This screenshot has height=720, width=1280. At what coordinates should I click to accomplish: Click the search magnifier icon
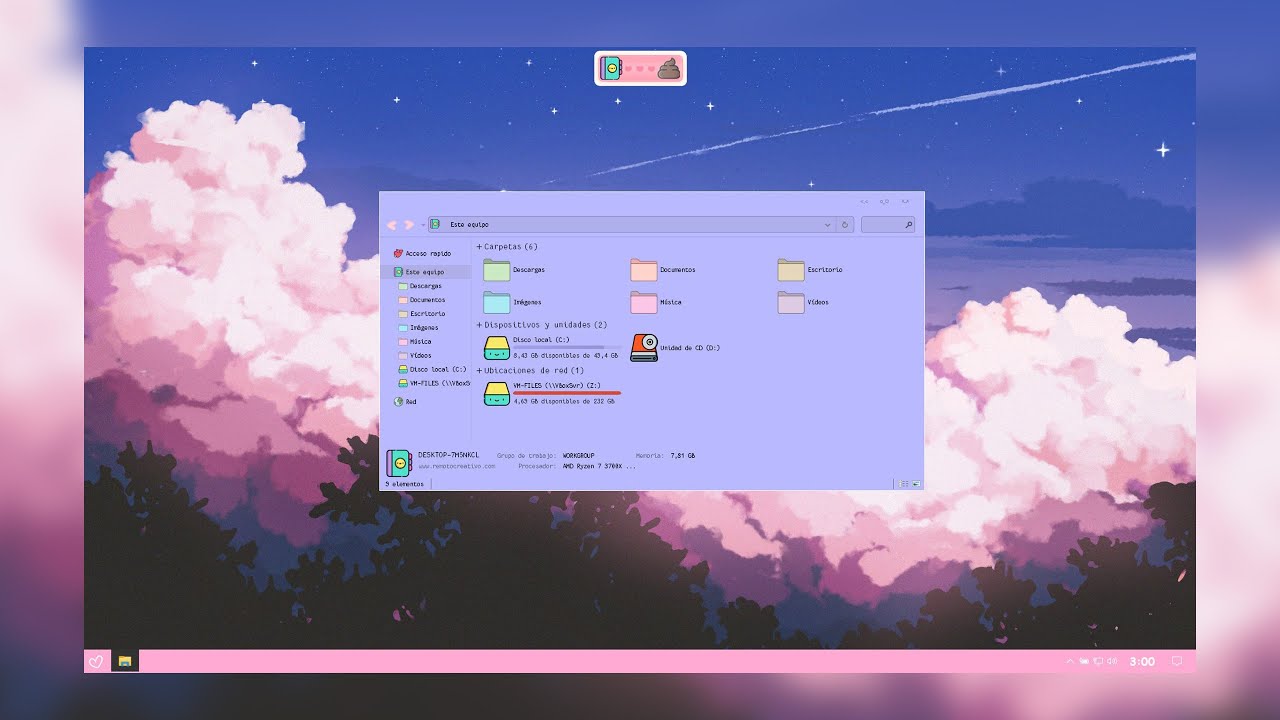click(x=908, y=225)
